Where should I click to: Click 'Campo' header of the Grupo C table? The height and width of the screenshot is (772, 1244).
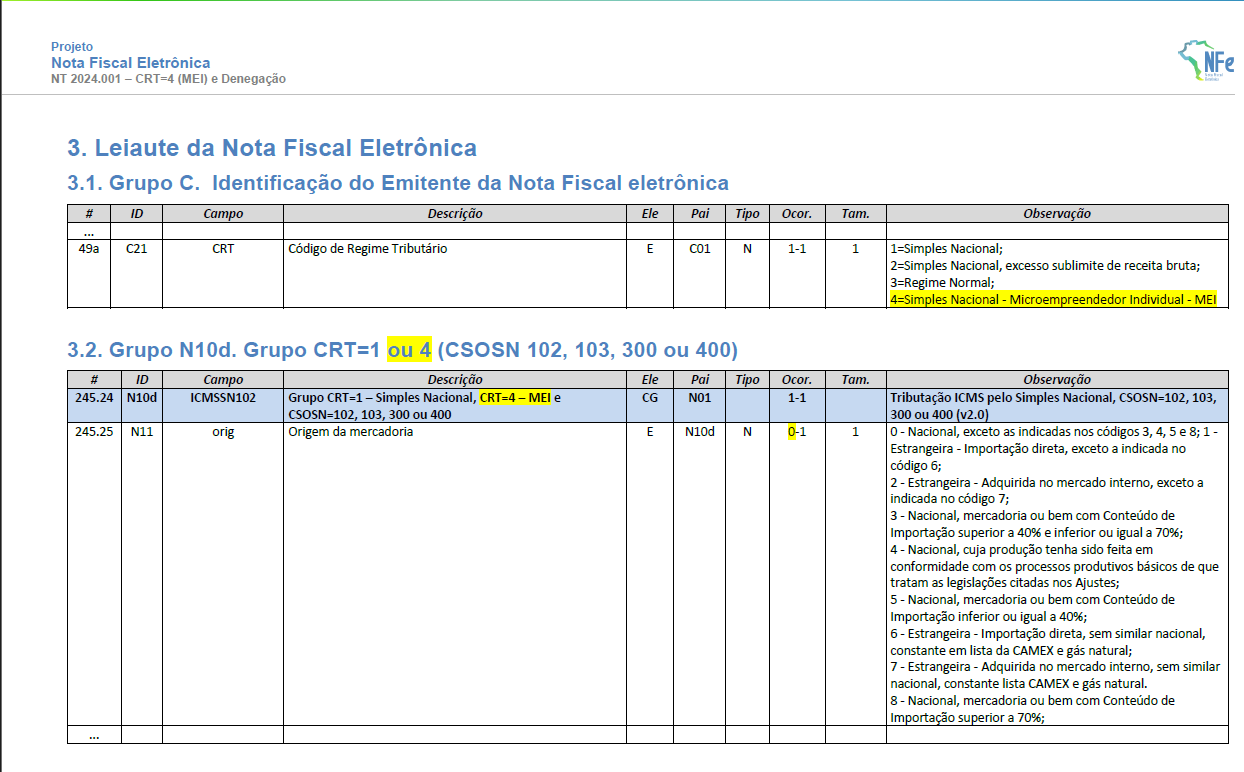[223, 213]
